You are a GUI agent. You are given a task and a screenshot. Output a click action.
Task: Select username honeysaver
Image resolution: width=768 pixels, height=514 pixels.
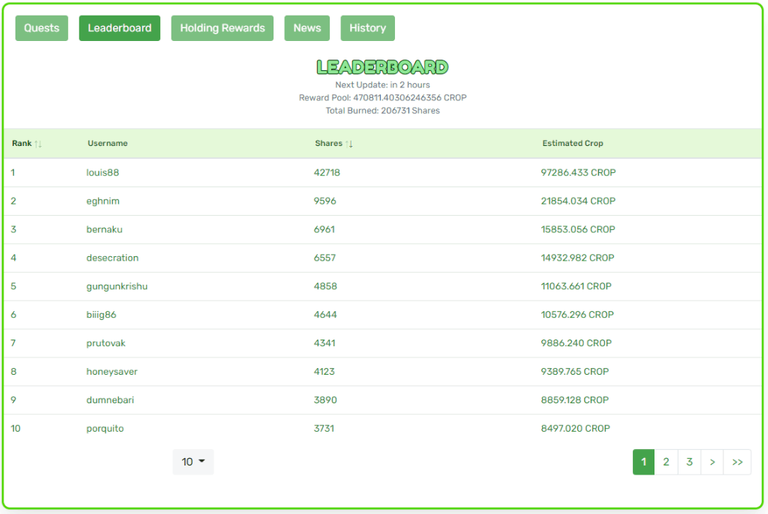click(112, 371)
